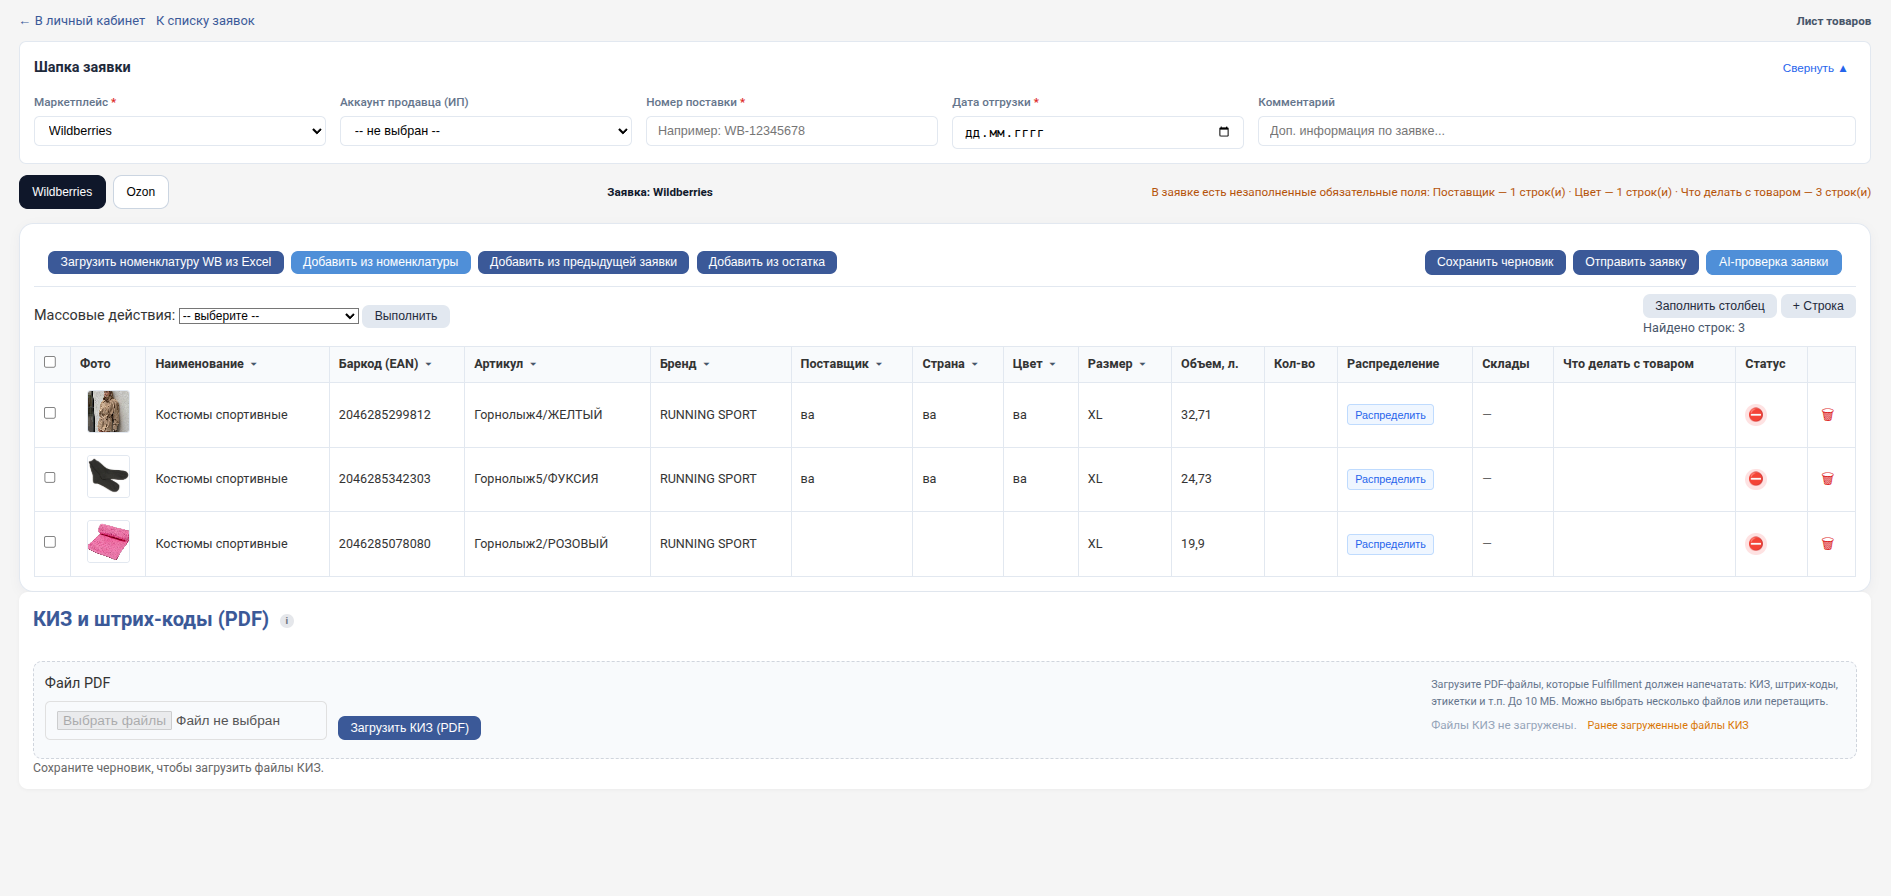Click pink scarf product thumbnail

[108, 542]
